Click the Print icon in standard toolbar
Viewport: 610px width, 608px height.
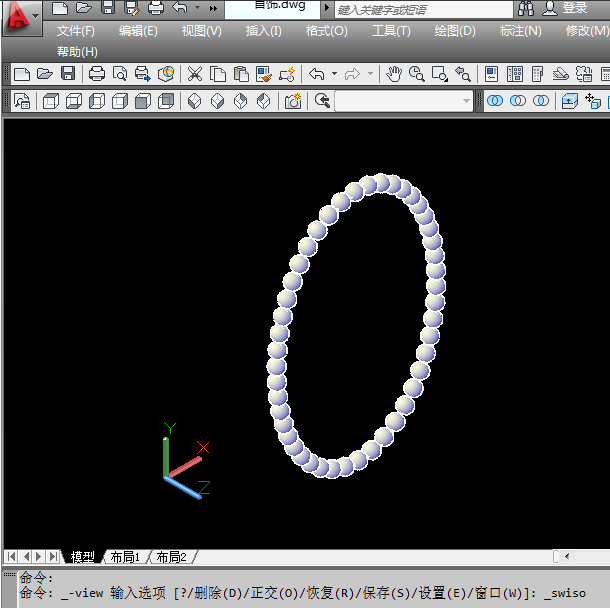click(x=97, y=74)
